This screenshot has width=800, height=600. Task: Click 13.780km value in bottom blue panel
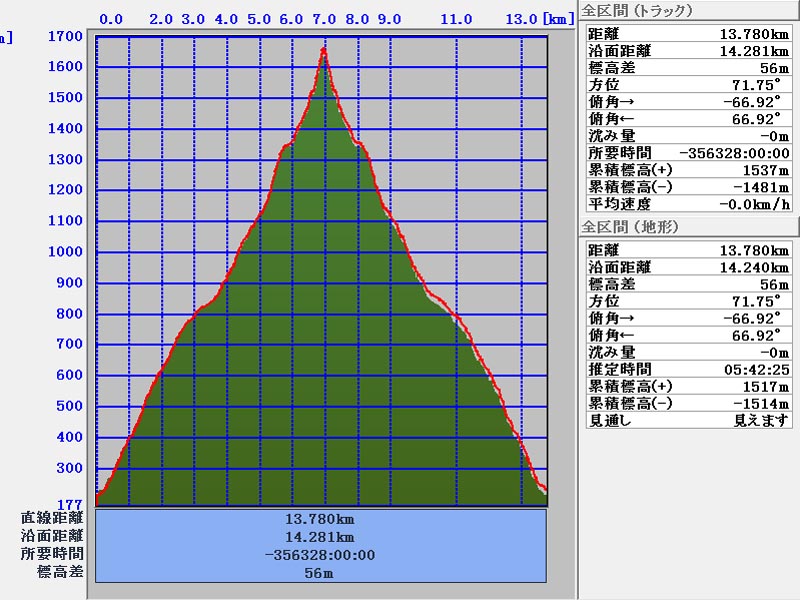click(320, 519)
